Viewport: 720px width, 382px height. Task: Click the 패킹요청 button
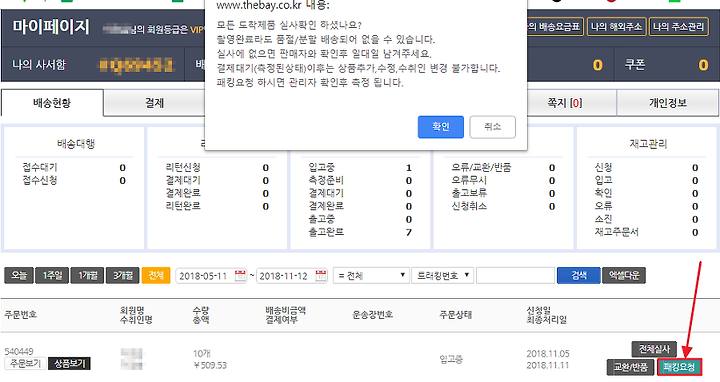click(680, 367)
